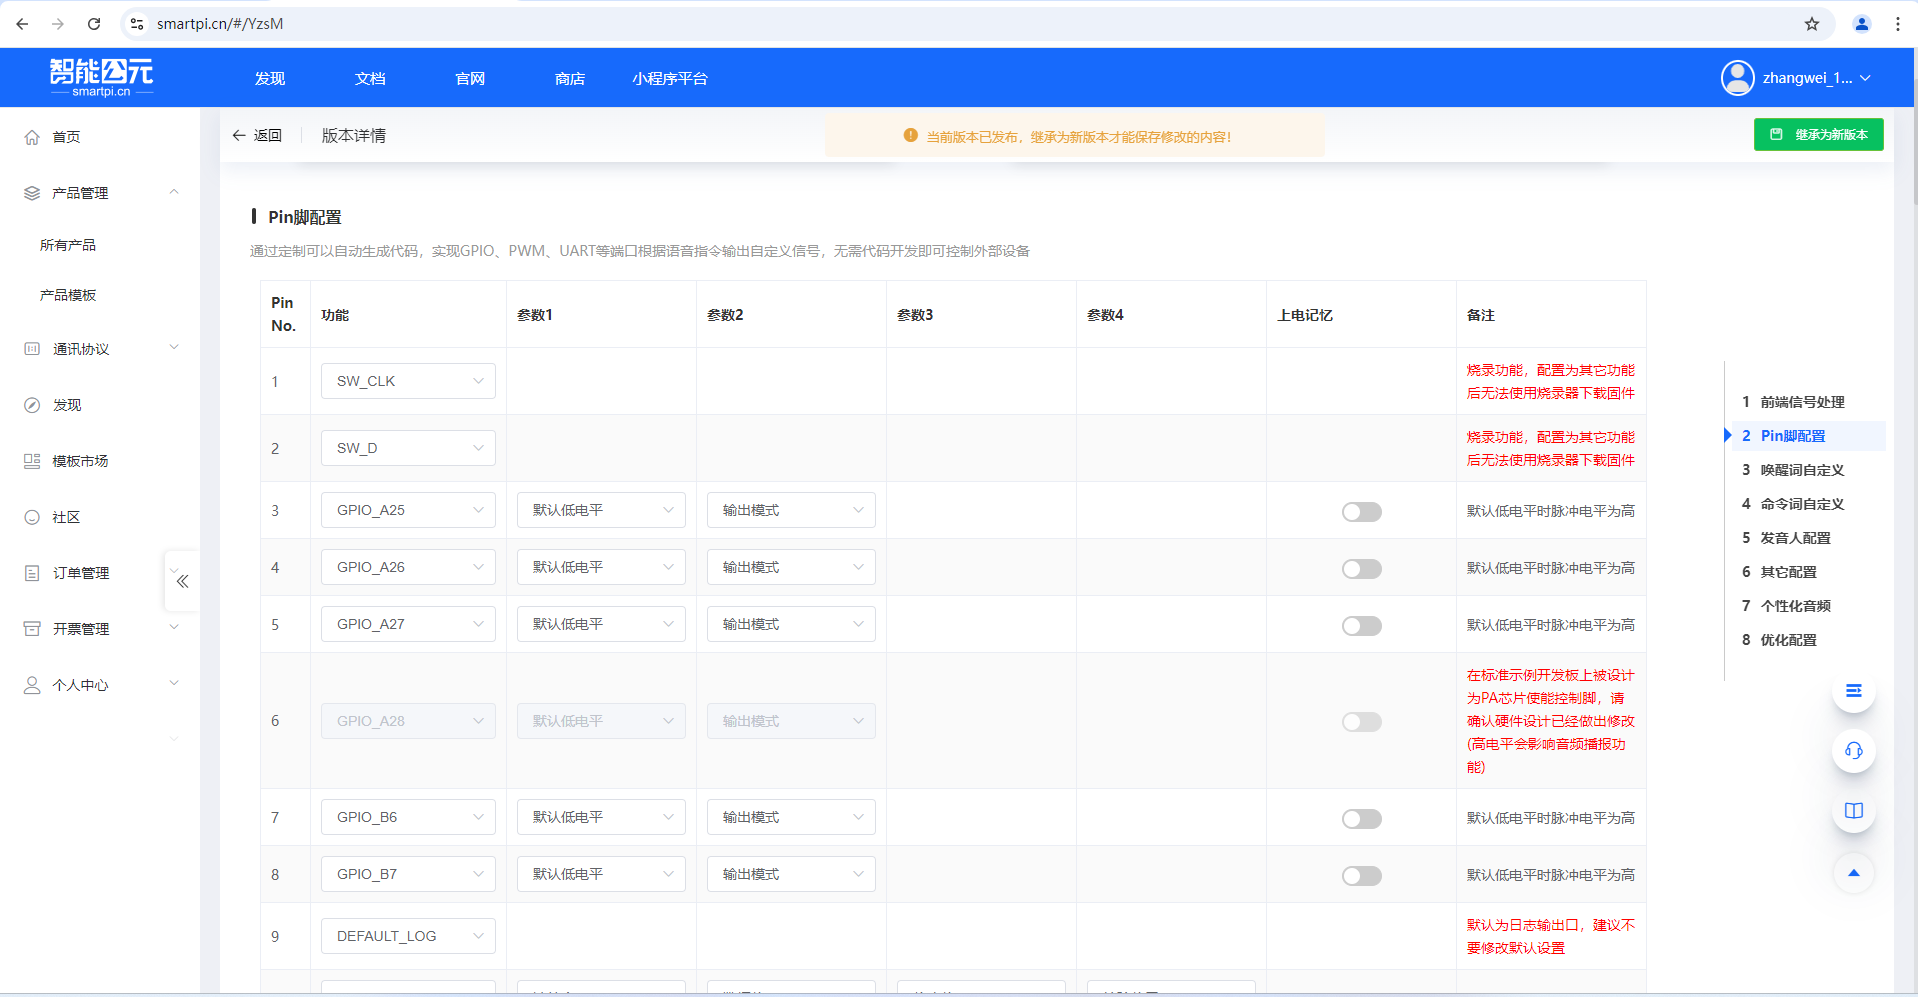Reload the page in the browser

[x=94, y=24]
